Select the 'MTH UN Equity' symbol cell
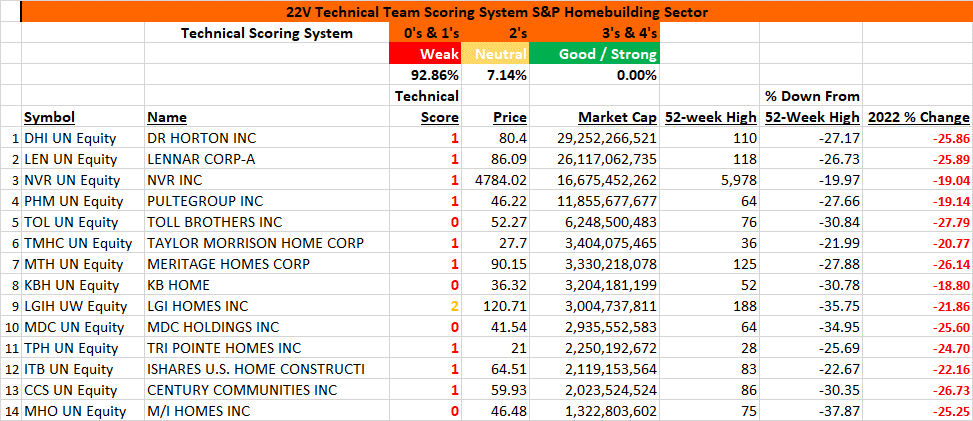Viewport: 973px width, 421px height. (x=83, y=265)
